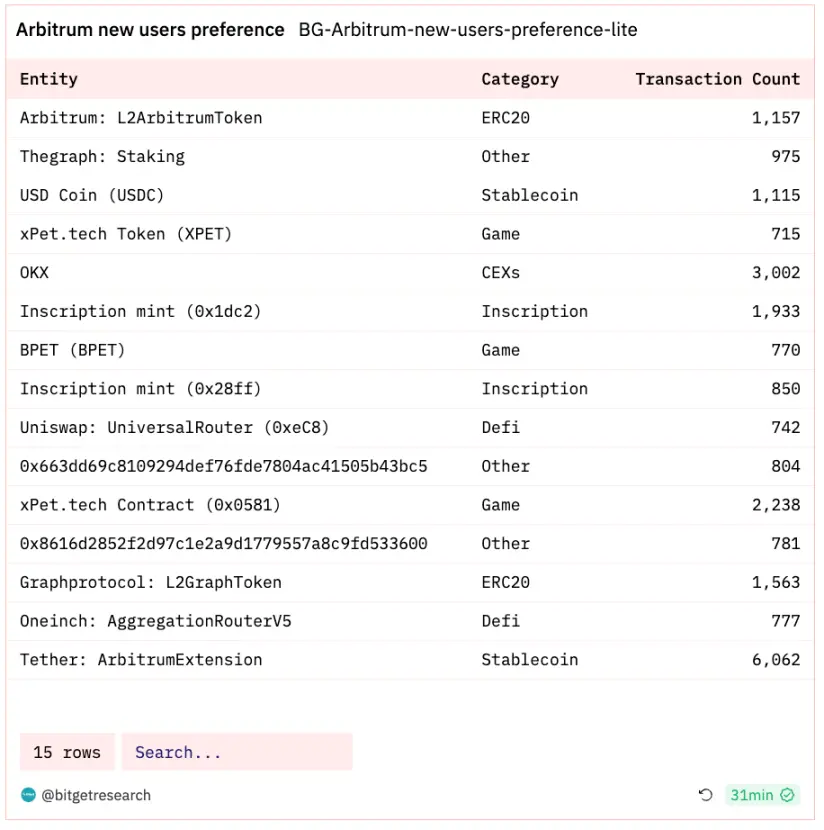Sort by the Entity column header
The image size is (824, 830).
tap(49, 79)
